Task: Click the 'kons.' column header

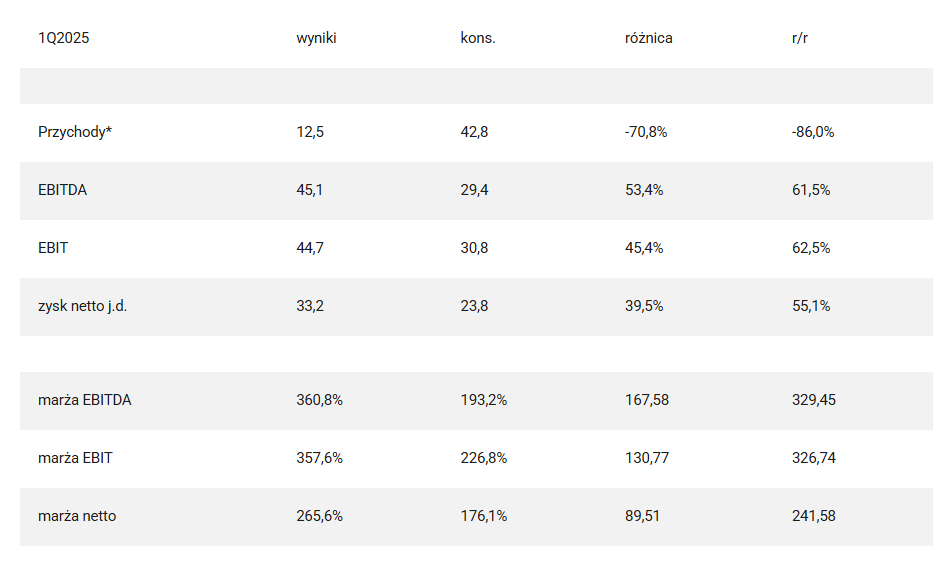Action: point(478,38)
